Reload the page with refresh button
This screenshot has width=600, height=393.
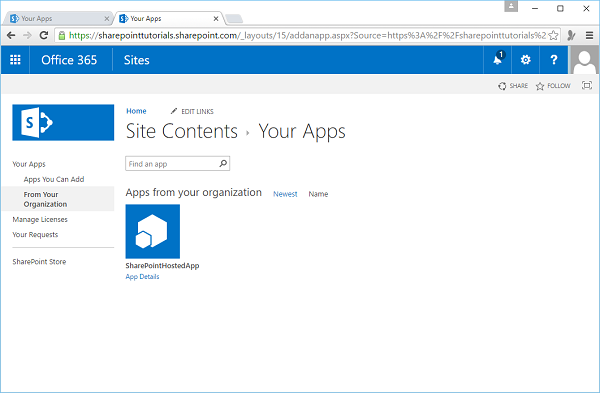(x=44, y=36)
